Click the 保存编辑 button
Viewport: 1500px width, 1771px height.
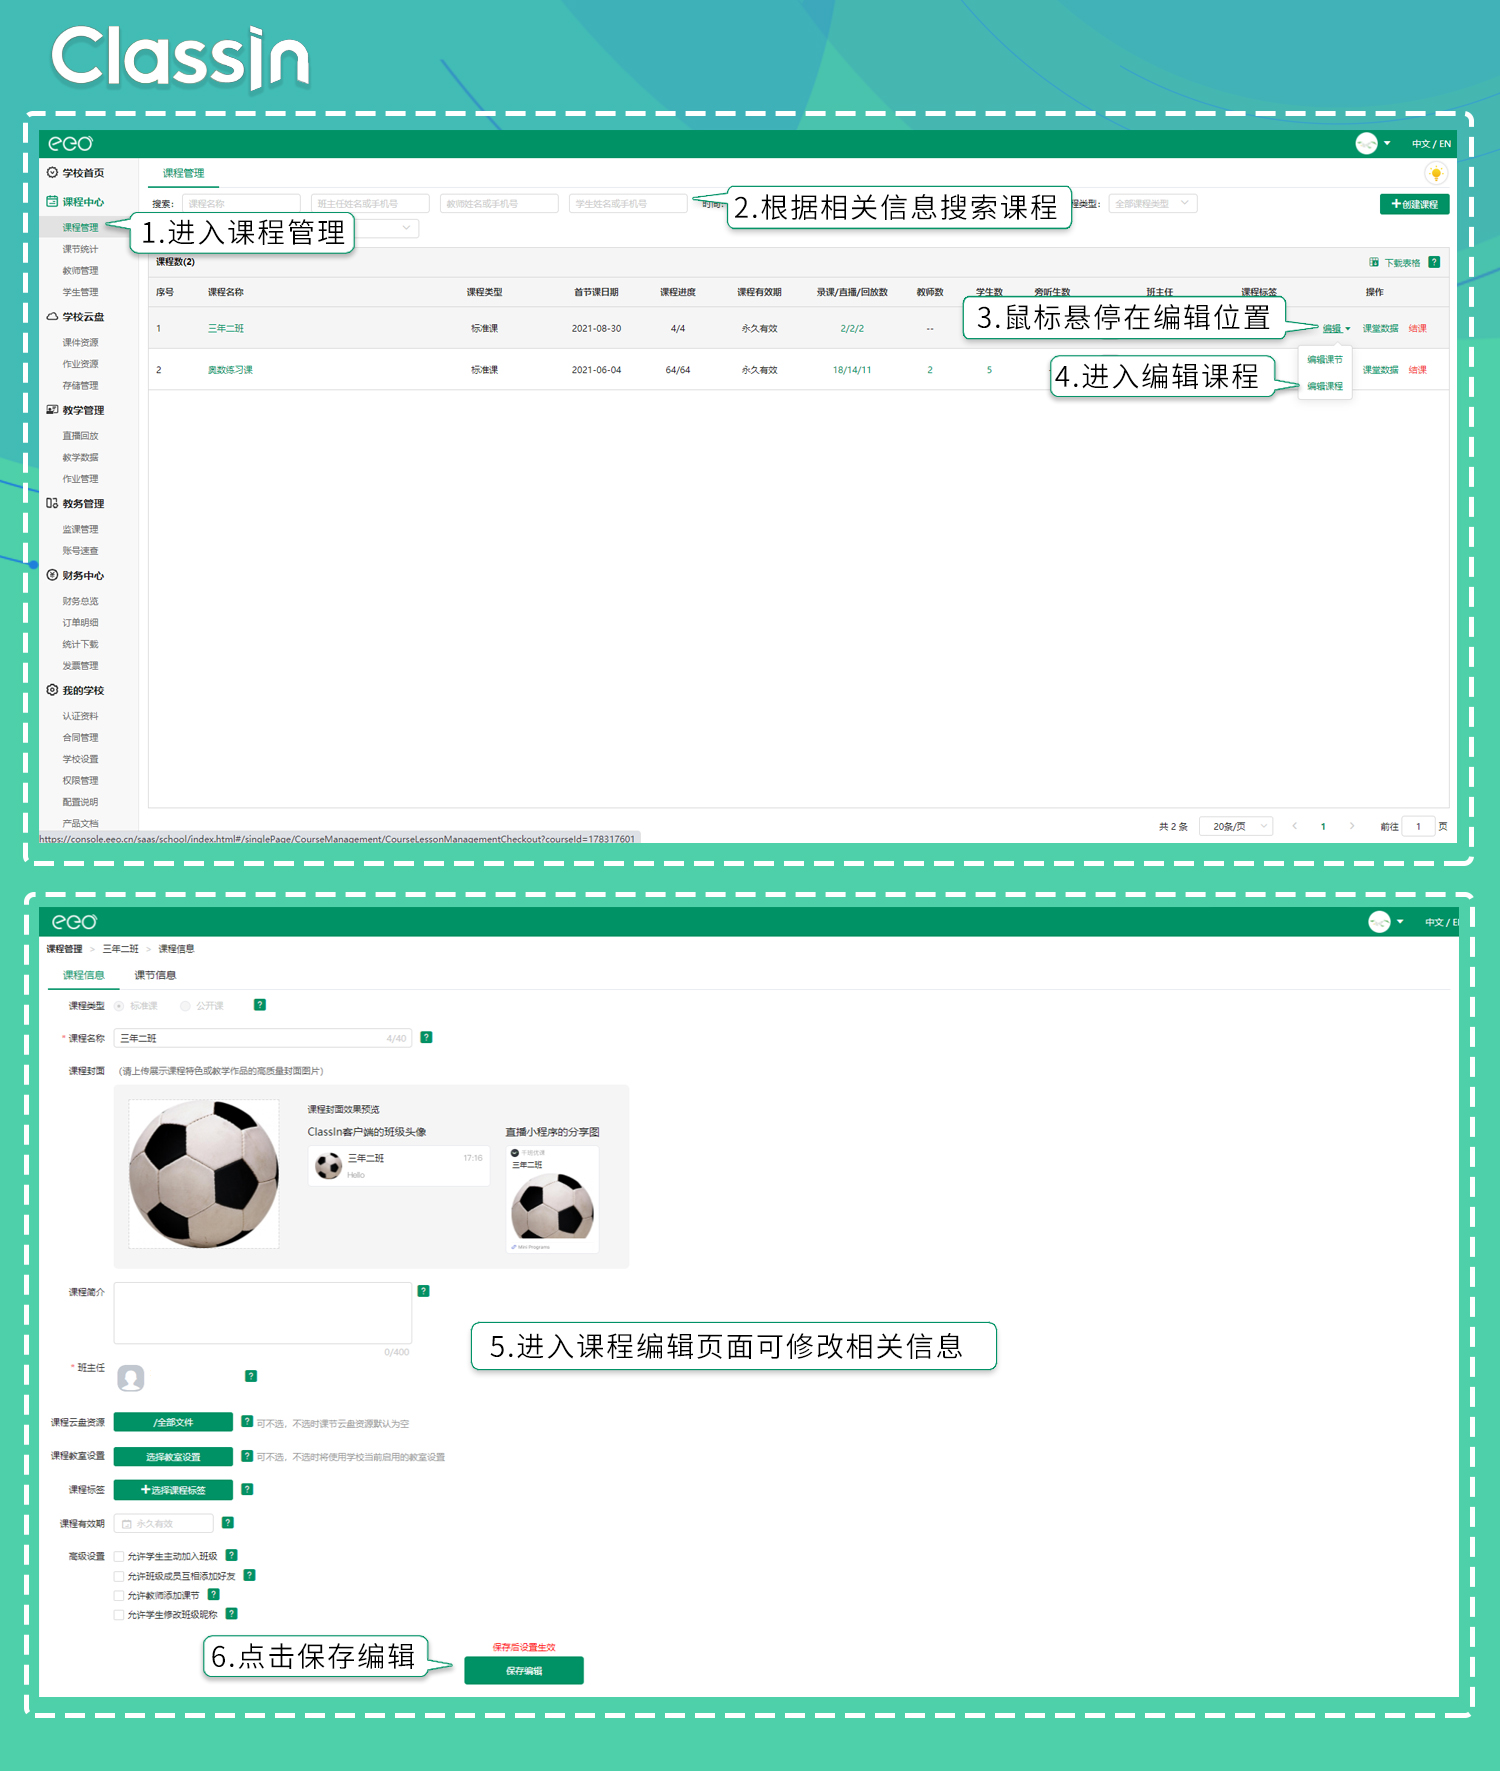[524, 1670]
